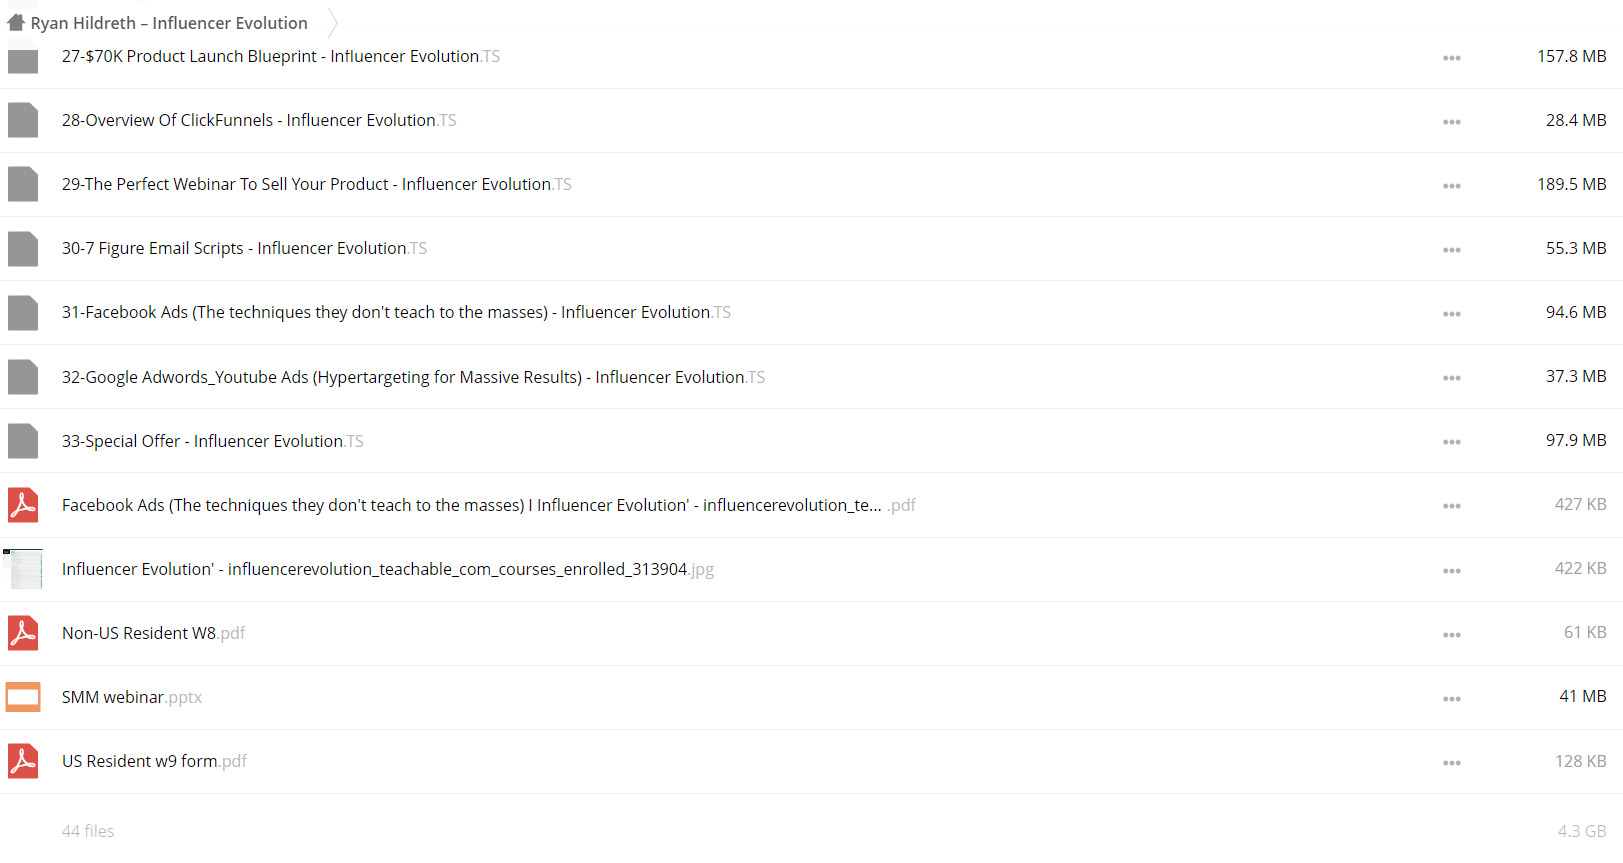Viewport: 1623px width, 863px height.
Task: Click the 422 KB size value
Action: pos(1580,568)
